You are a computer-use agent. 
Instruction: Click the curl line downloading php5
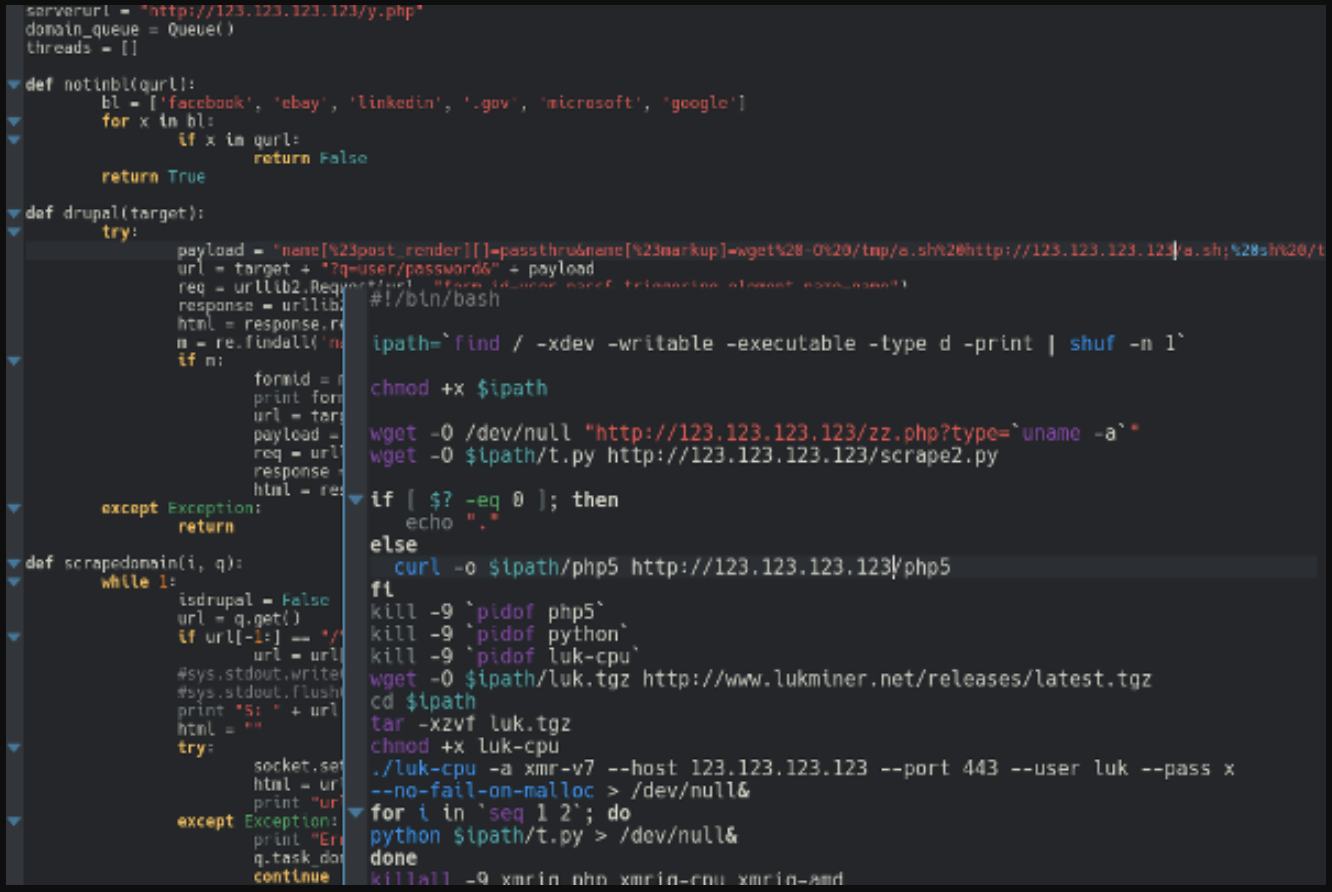[672, 567]
